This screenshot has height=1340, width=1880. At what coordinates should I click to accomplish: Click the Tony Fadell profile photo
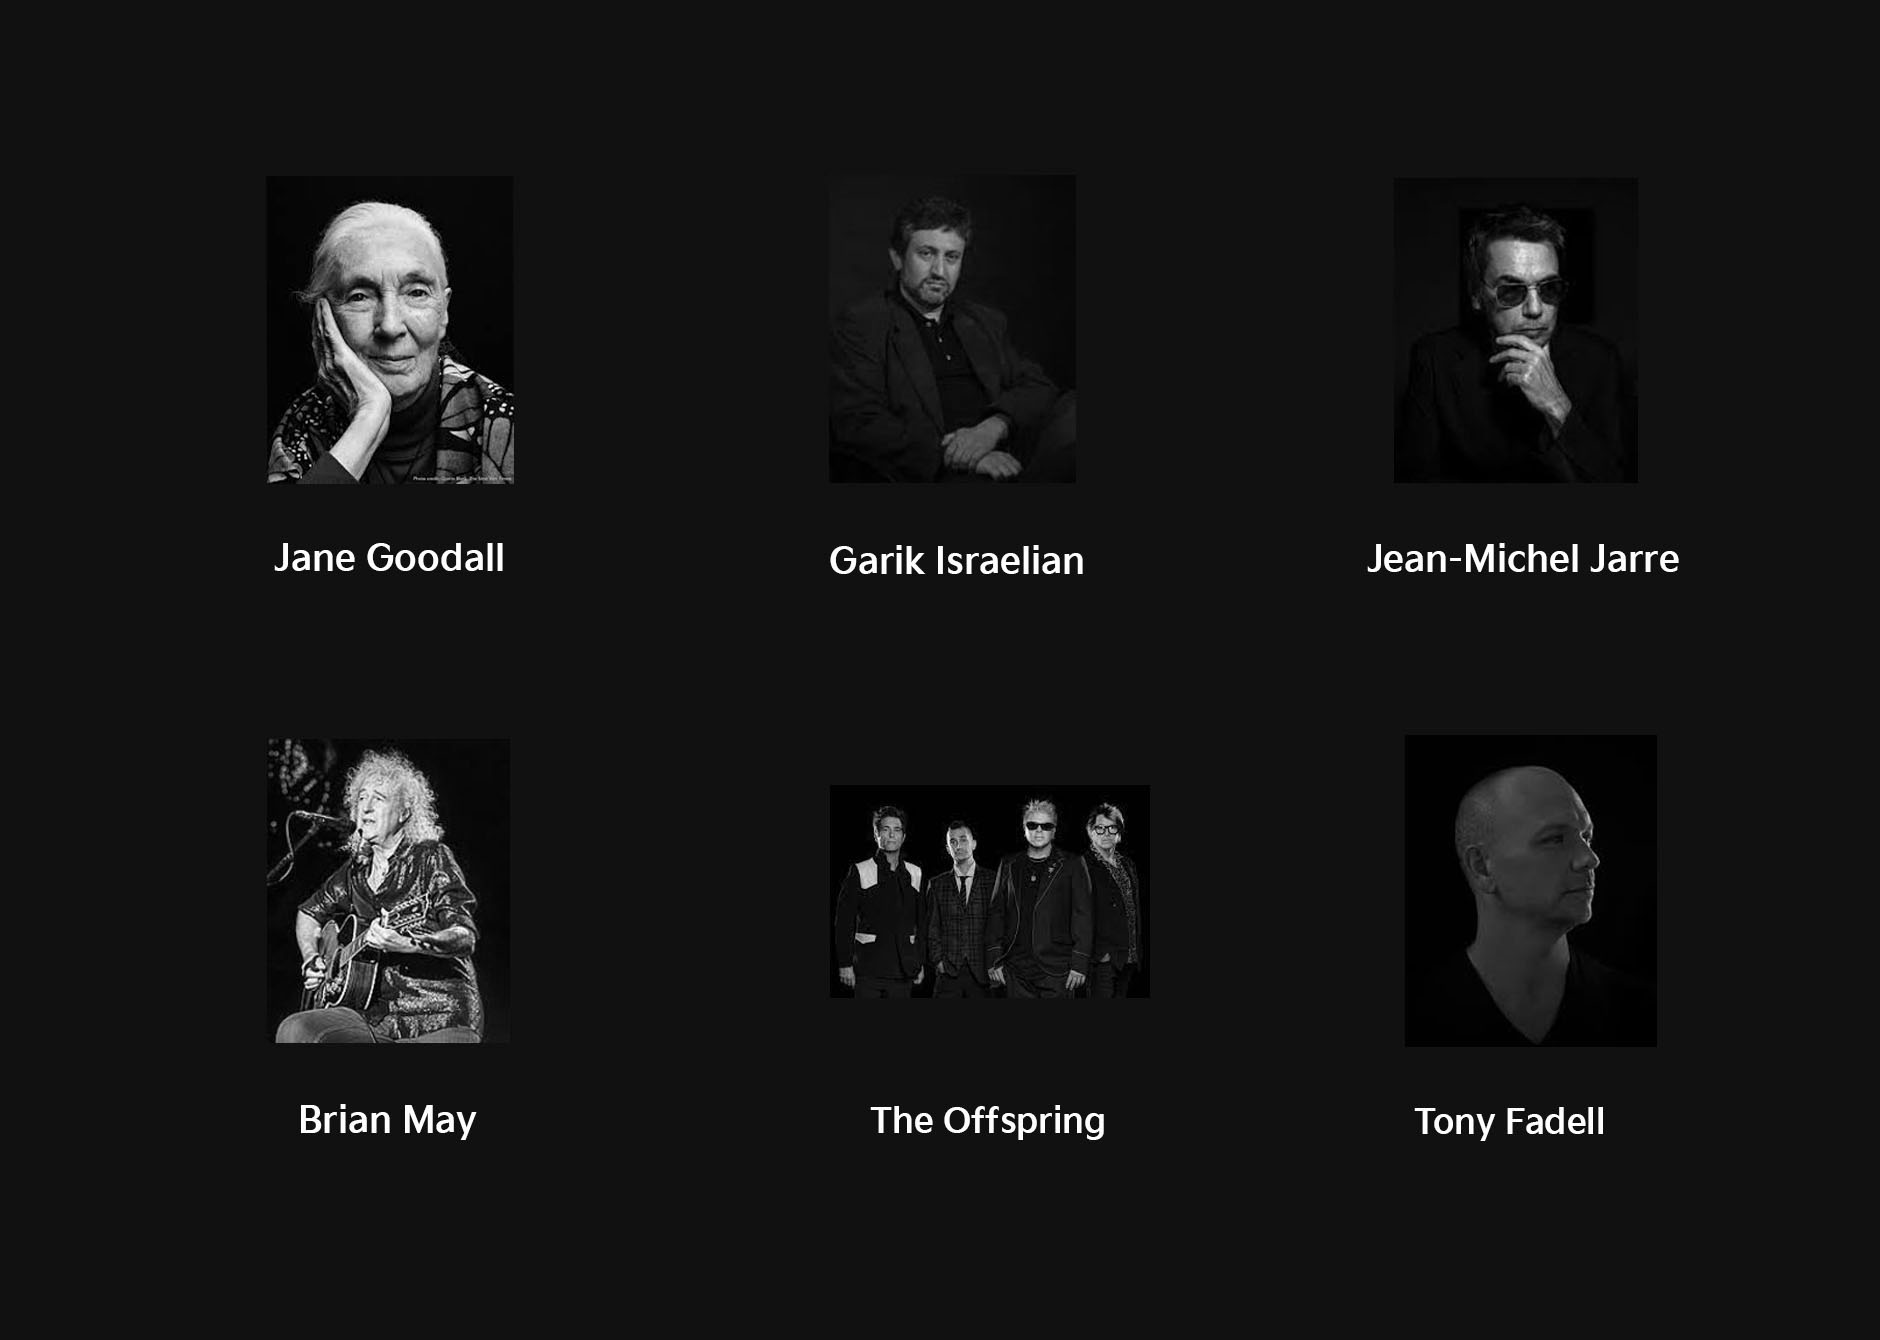1531,891
